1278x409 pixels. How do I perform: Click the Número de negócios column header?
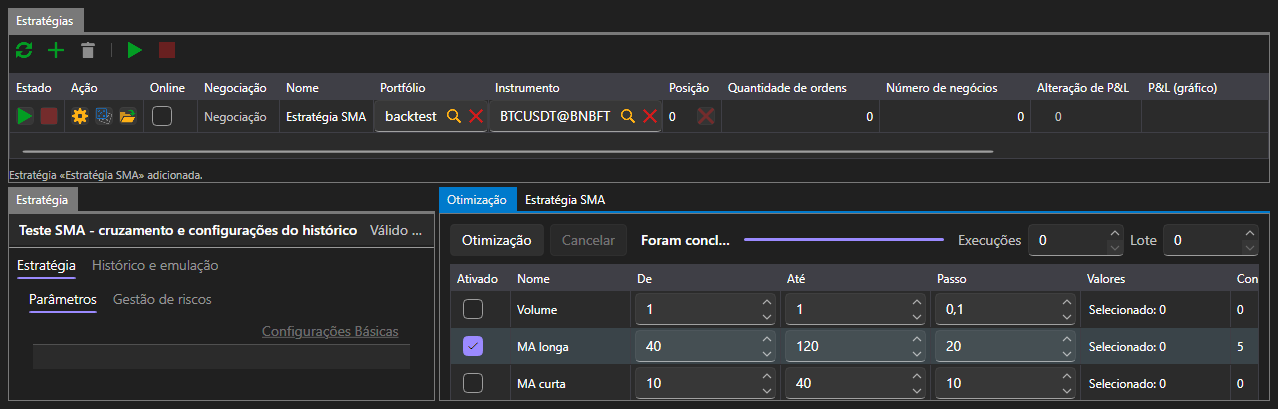point(942,88)
